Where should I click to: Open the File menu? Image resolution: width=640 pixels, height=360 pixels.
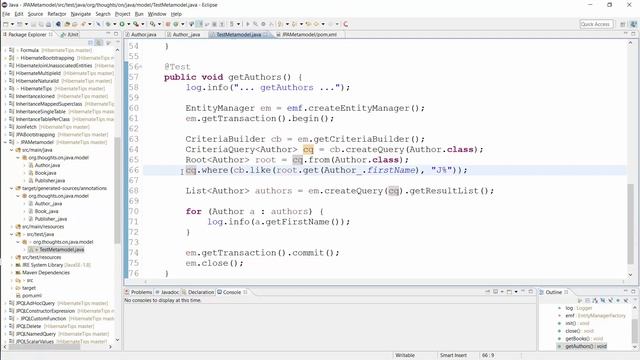[x=6, y=14]
